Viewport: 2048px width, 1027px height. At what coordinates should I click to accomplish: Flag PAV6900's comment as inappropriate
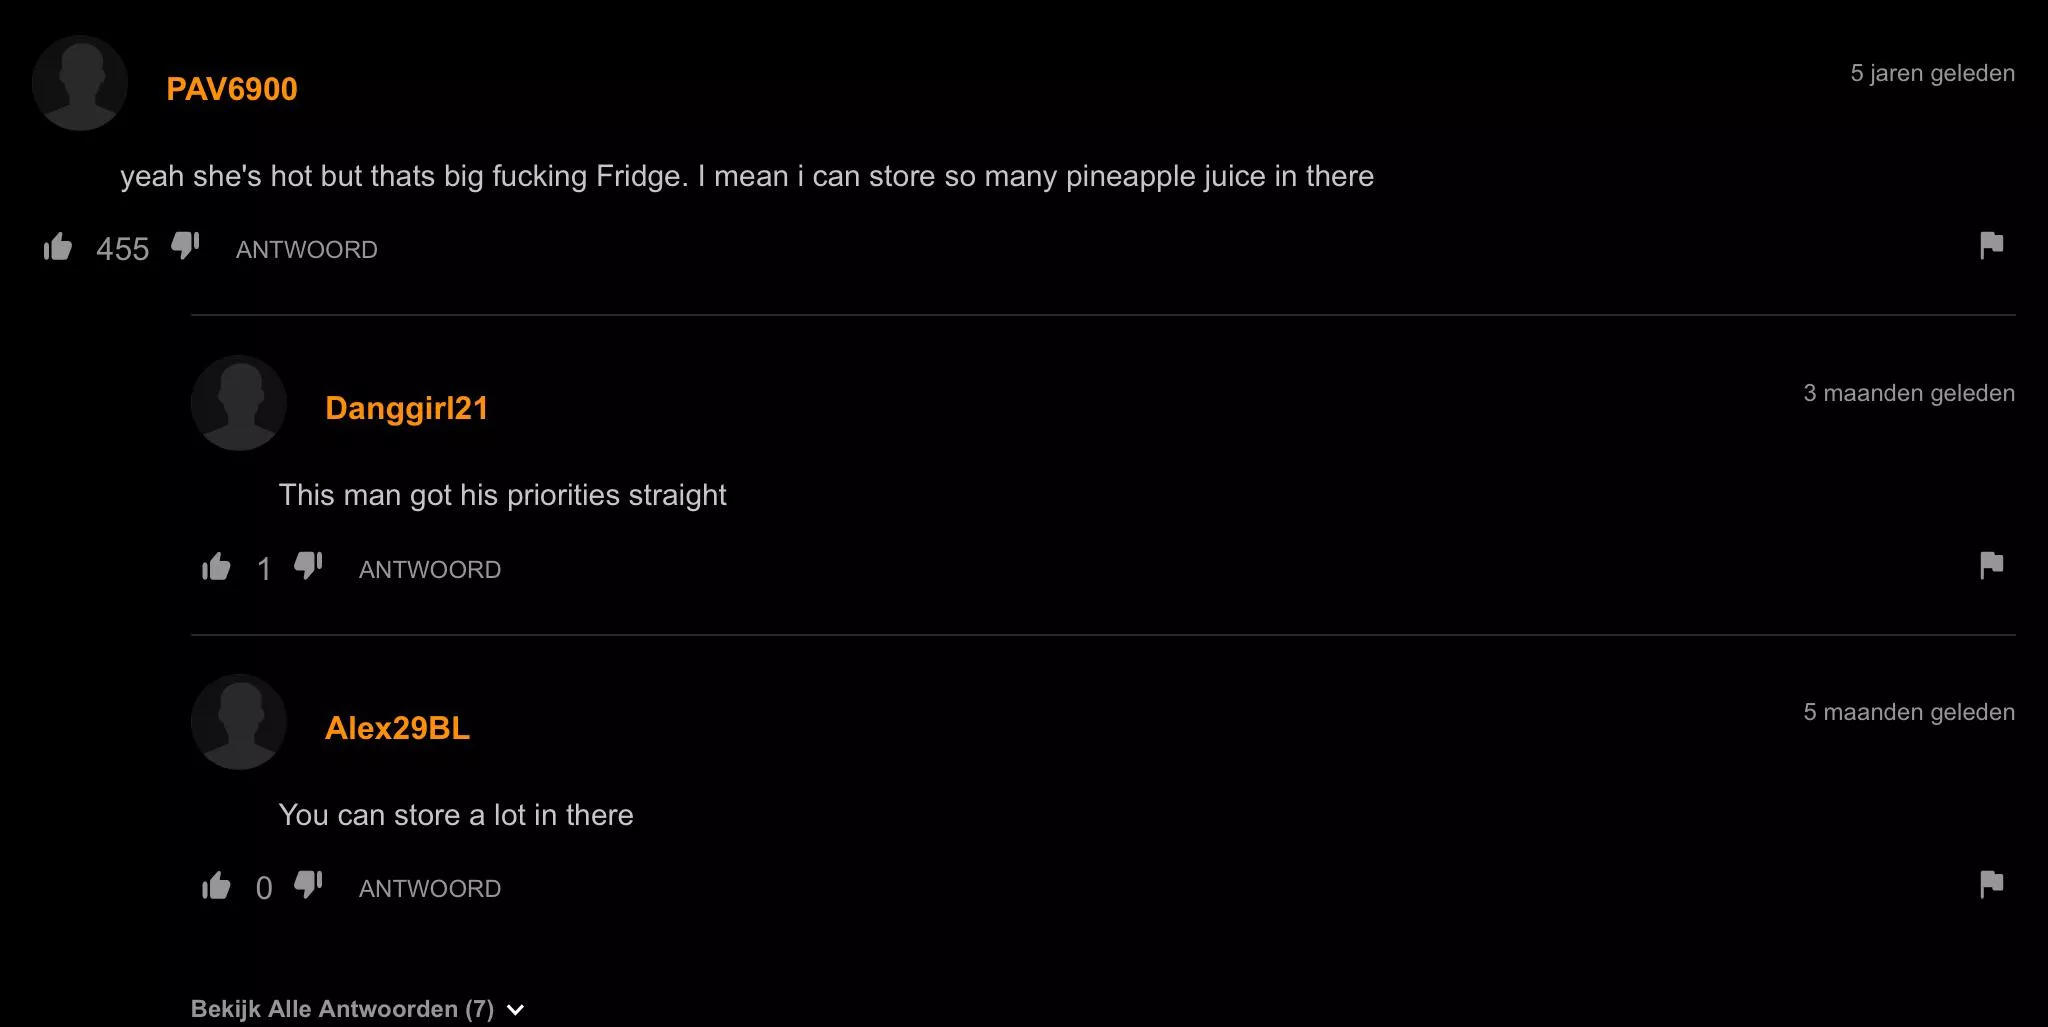(x=1991, y=245)
